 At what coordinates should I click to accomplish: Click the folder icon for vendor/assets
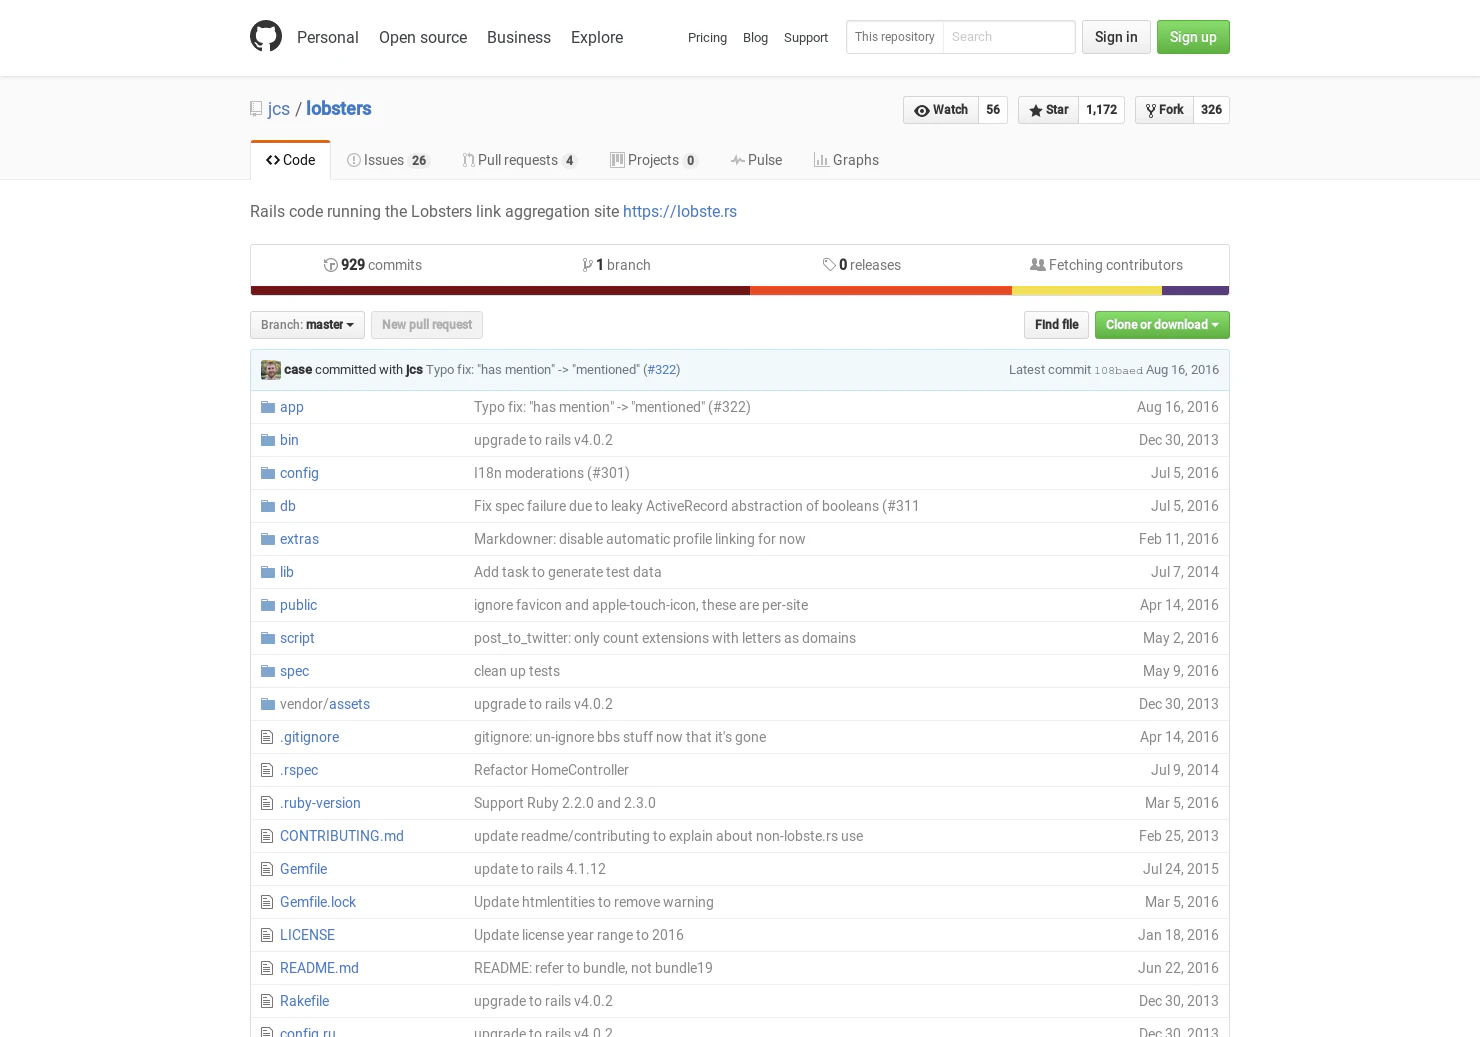coord(268,704)
